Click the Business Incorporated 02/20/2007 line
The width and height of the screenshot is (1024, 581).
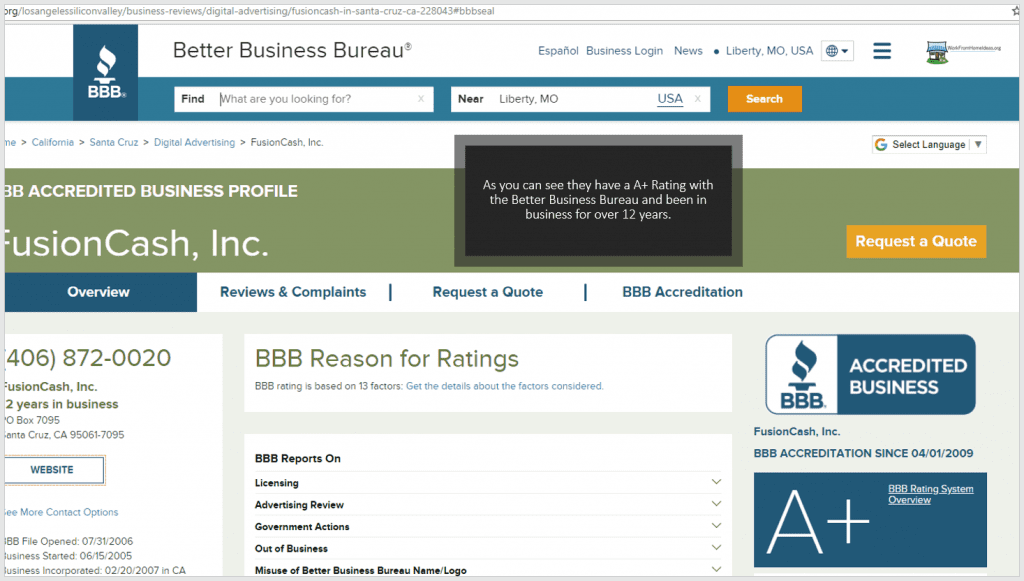(95, 571)
